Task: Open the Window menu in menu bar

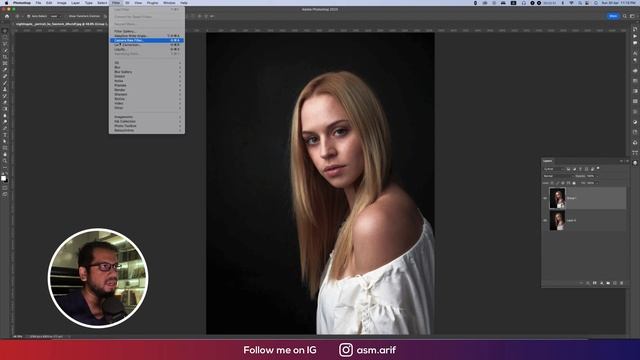Action: [169, 3]
